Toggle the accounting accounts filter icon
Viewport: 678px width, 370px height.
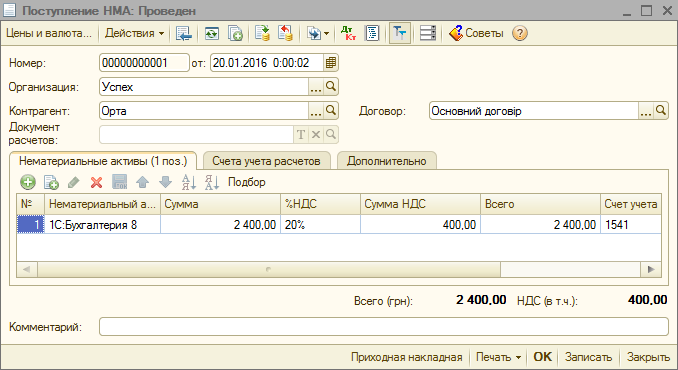tap(400, 33)
